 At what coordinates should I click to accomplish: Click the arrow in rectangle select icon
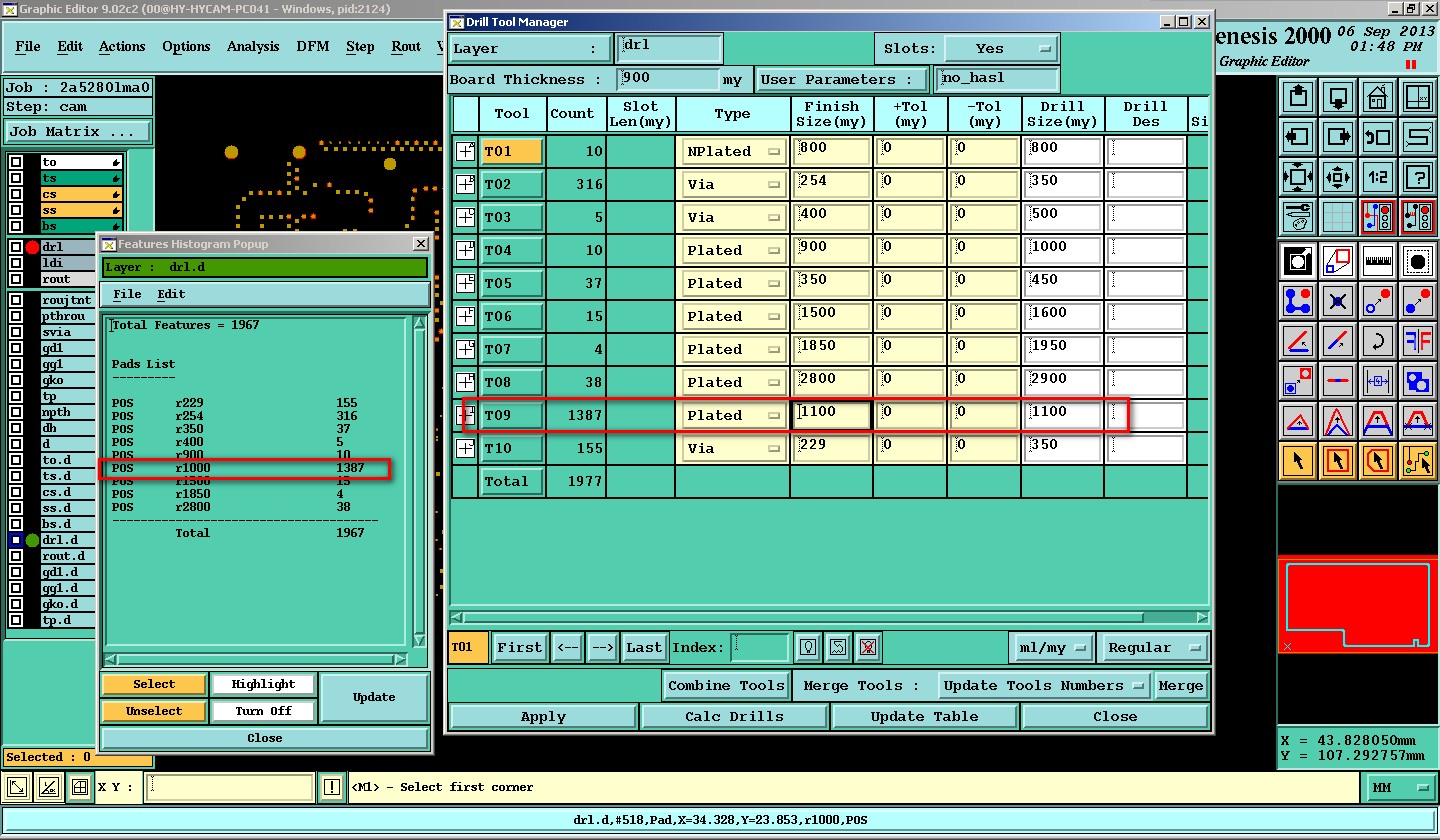tap(1338, 461)
